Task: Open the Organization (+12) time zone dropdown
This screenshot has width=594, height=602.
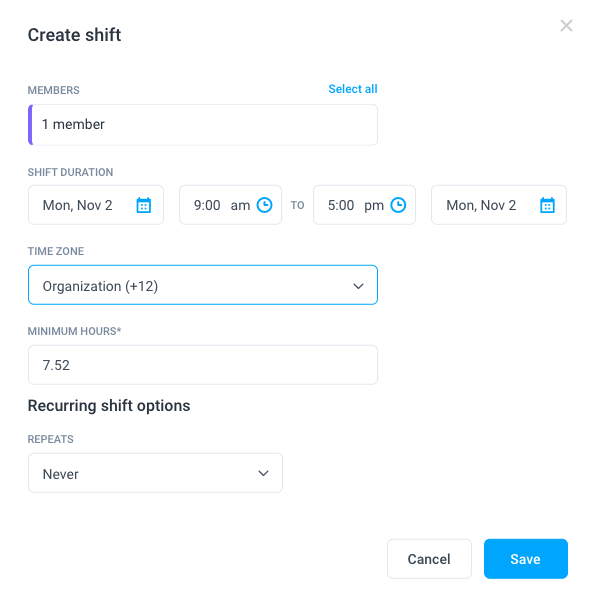Action: point(203,285)
